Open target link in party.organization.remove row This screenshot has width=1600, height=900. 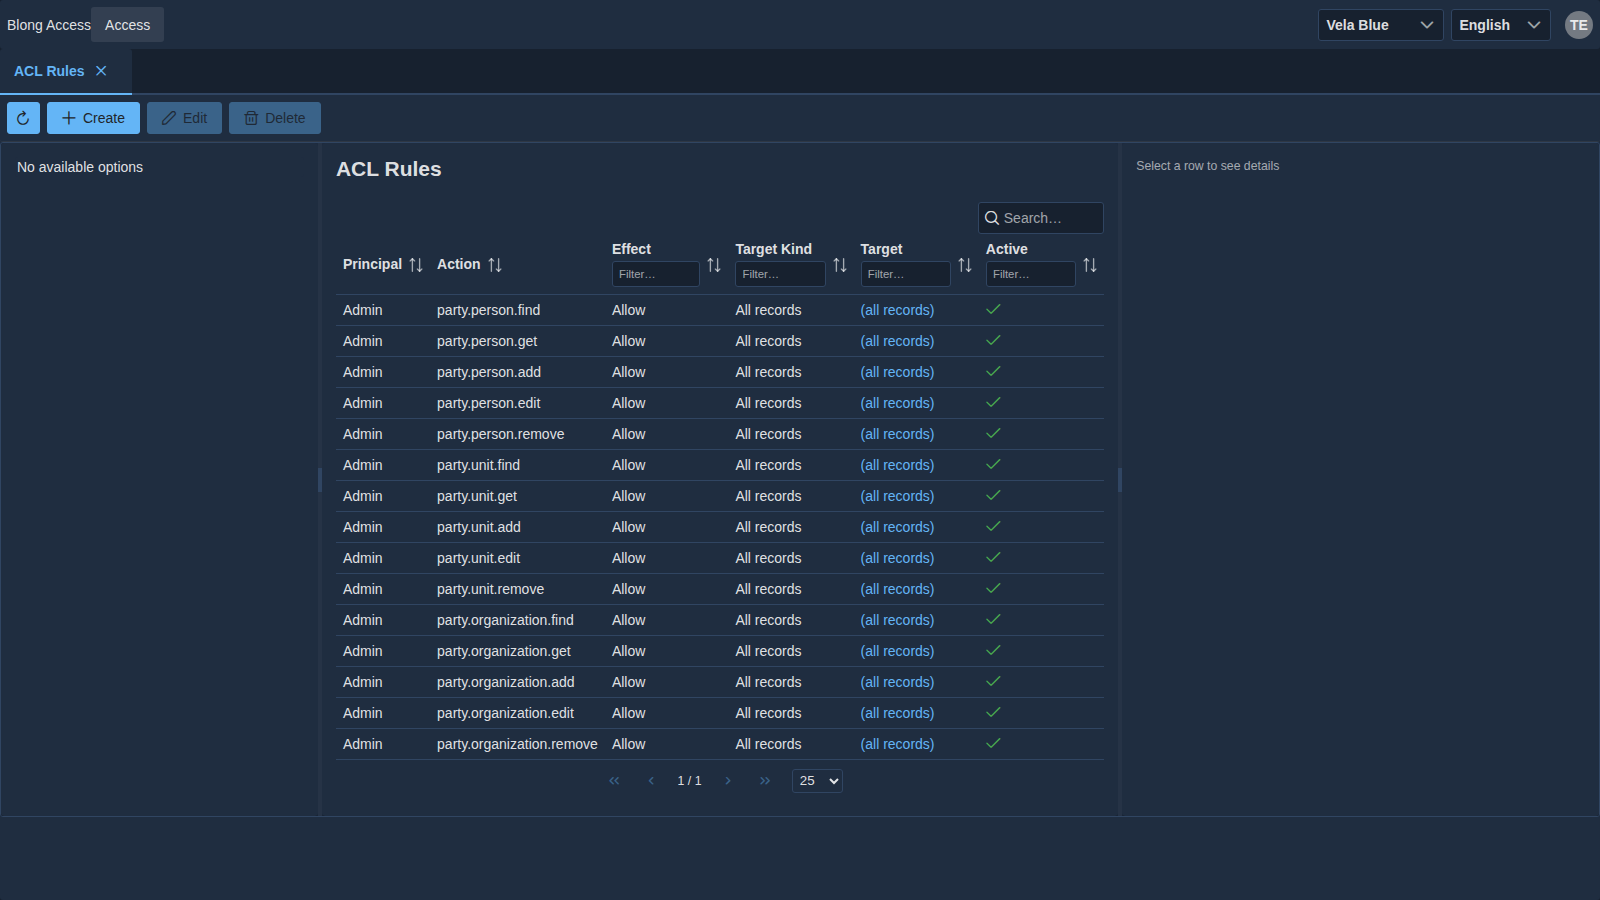coord(897,744)
